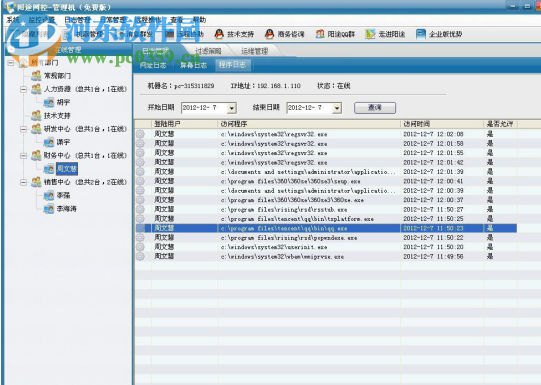The image size is (541, 385).
Task: Collapse the 销售中心 tree node
Action: click(23, 182)
